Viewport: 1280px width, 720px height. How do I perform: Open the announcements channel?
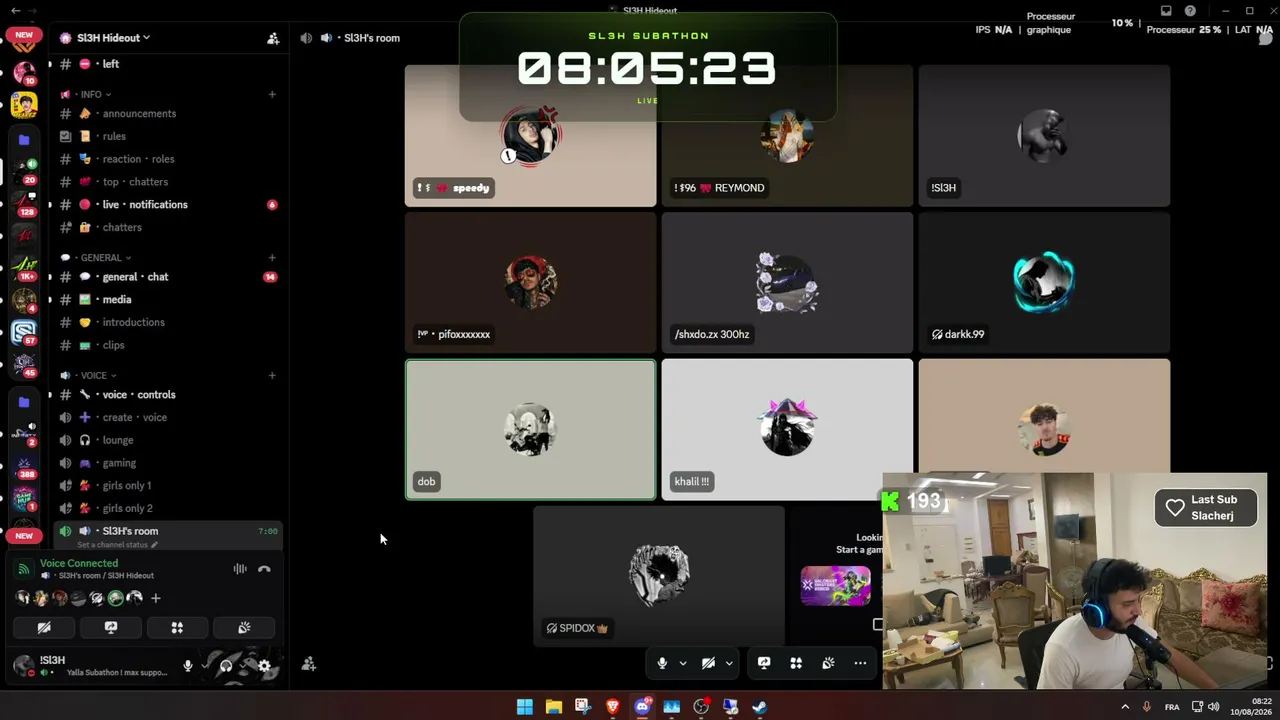tap(168, 114)
